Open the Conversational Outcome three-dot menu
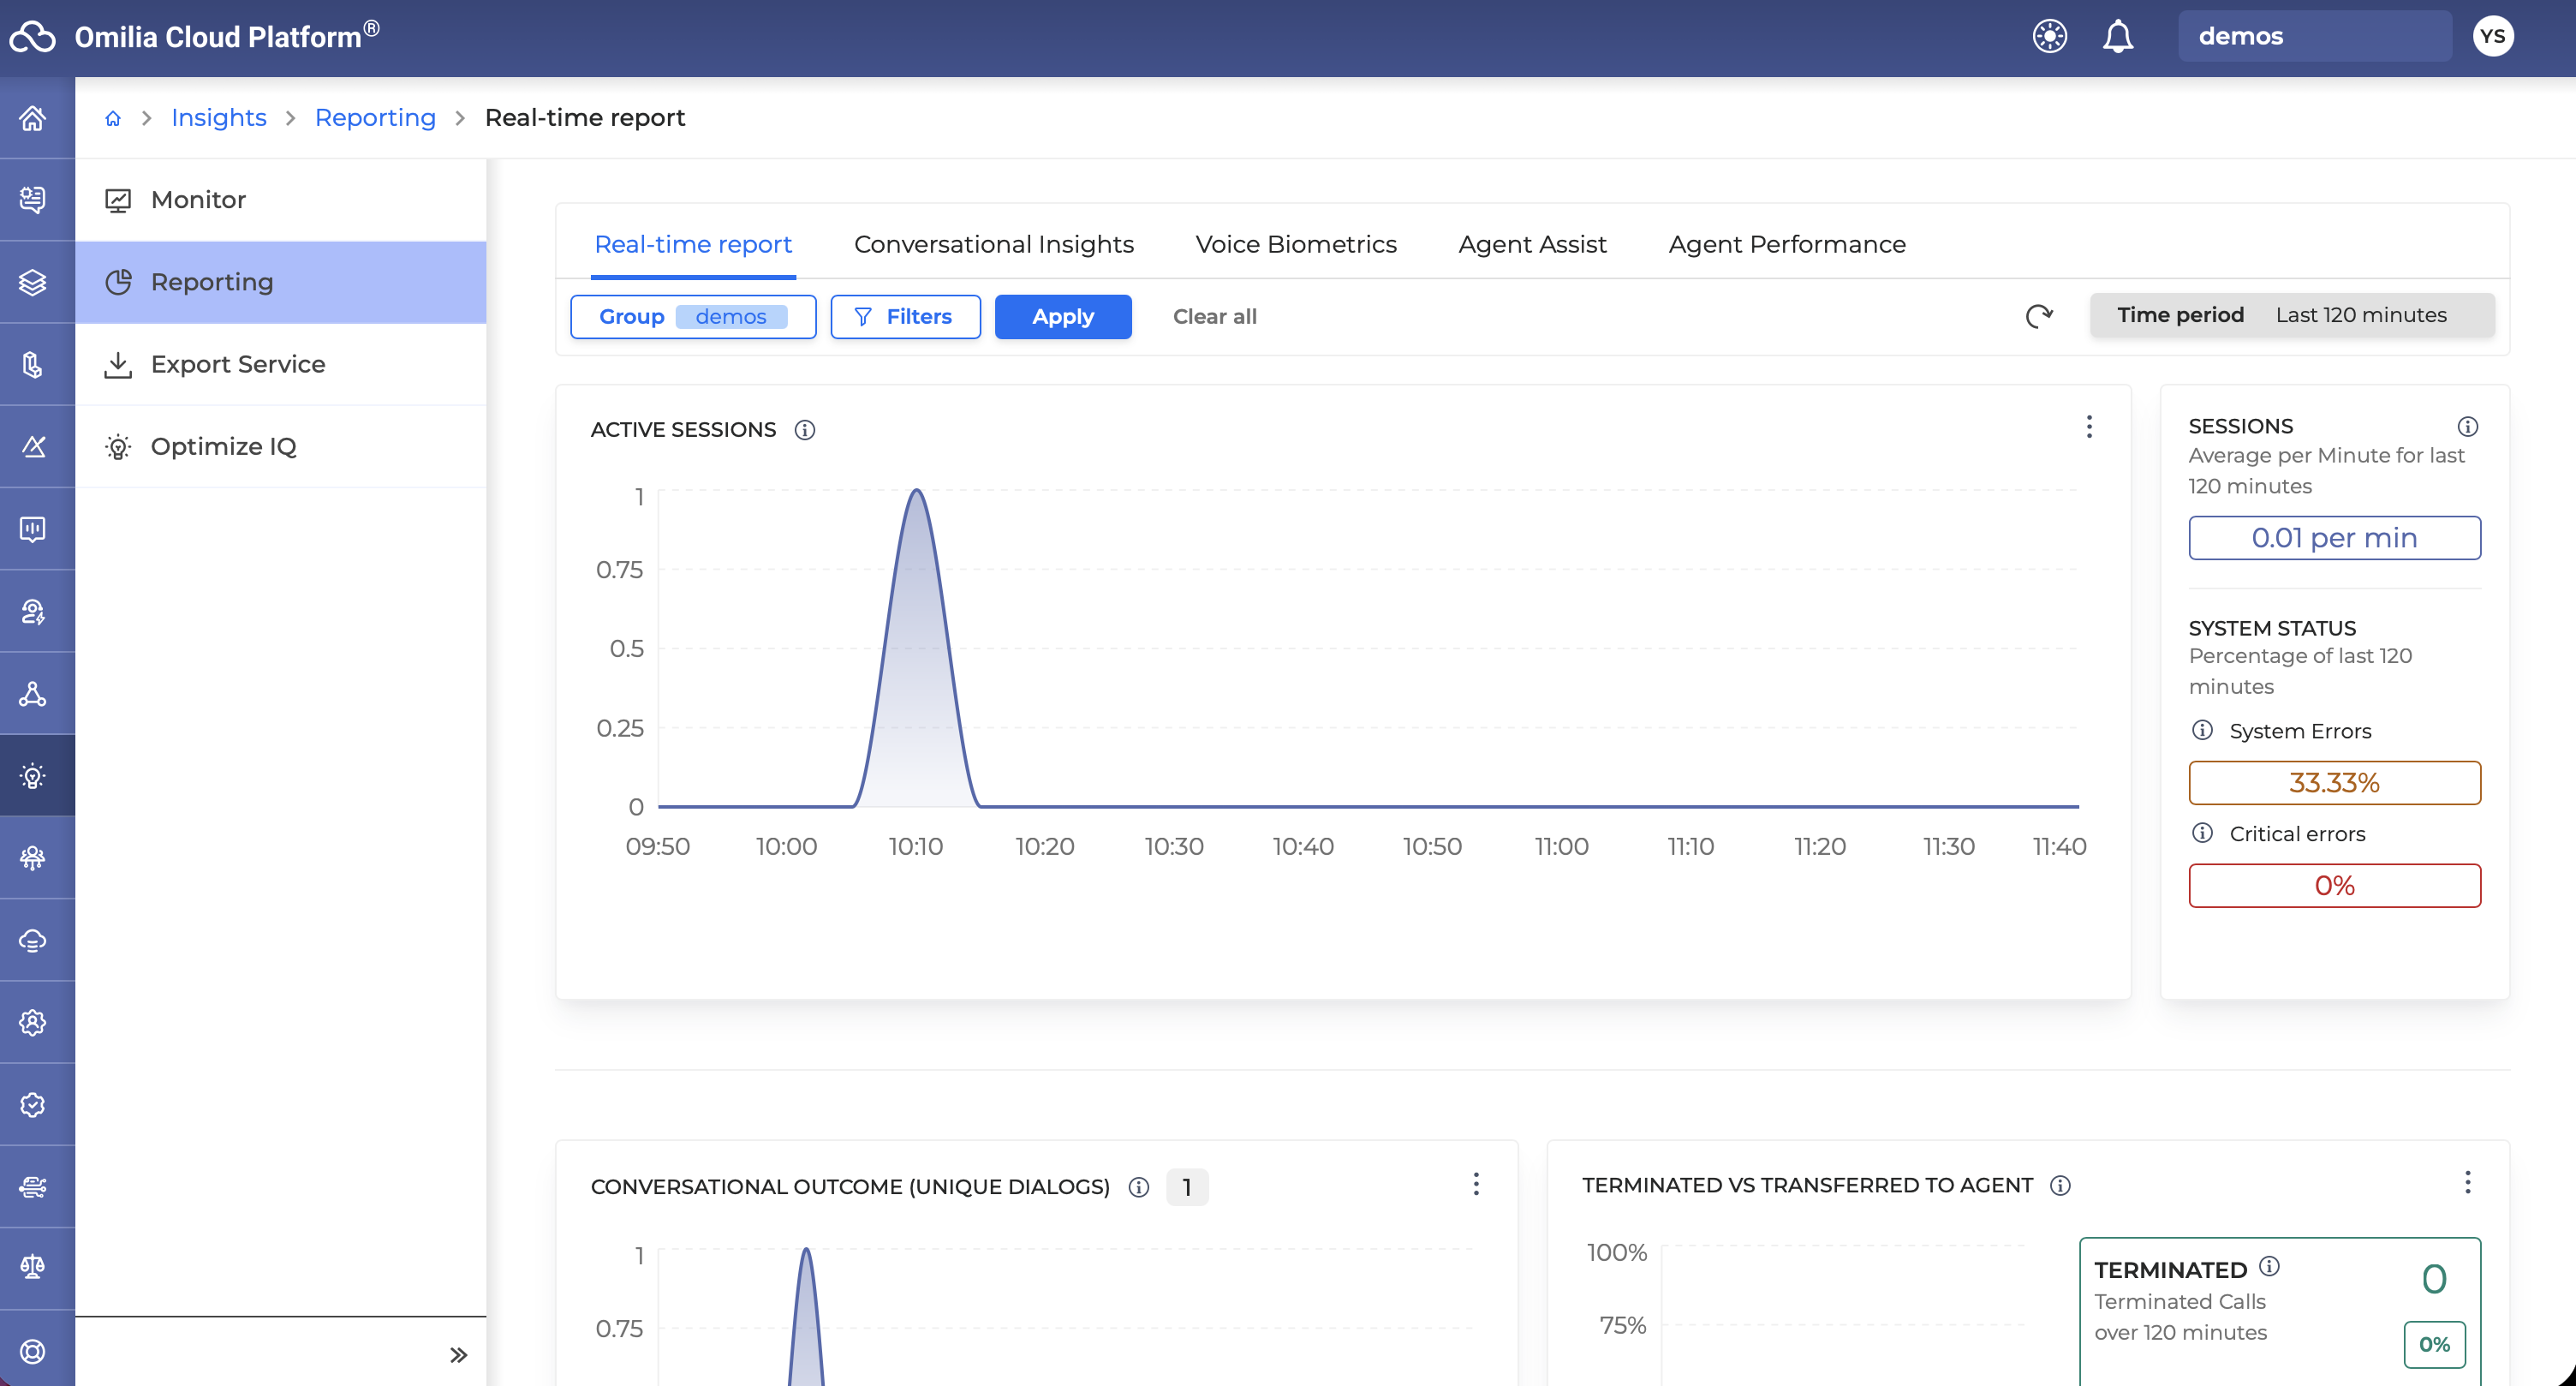Screen dimensions: 2576x1386 pos(1476,1184)
